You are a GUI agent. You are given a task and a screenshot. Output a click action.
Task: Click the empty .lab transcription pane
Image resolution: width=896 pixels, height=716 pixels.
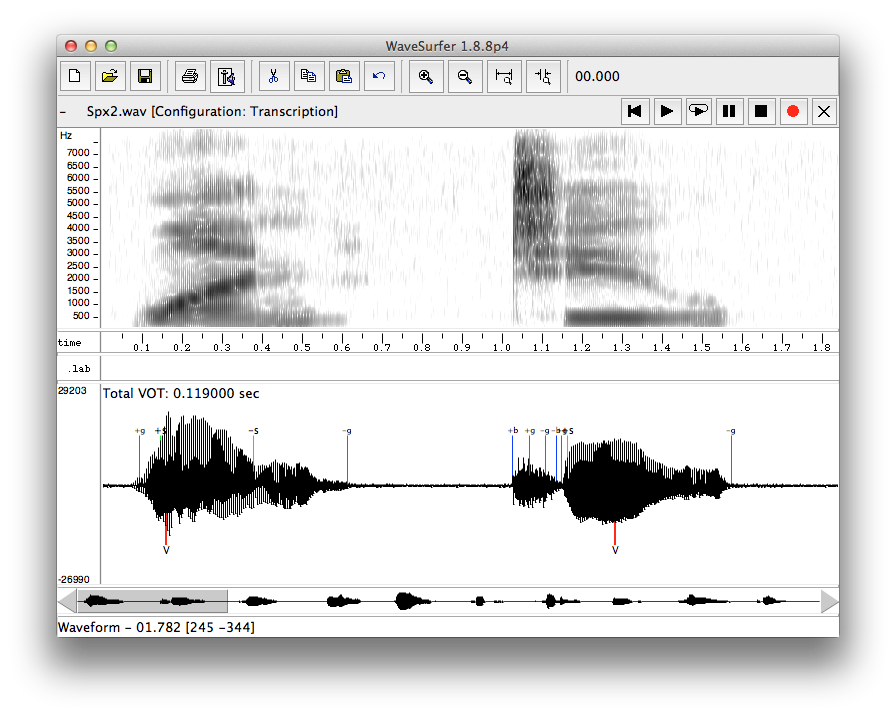click(x=470, y=369)
